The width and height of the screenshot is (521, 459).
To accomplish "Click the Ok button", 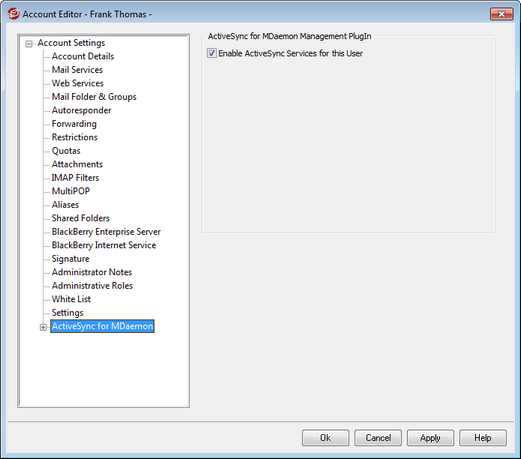I will click(325, 438).
